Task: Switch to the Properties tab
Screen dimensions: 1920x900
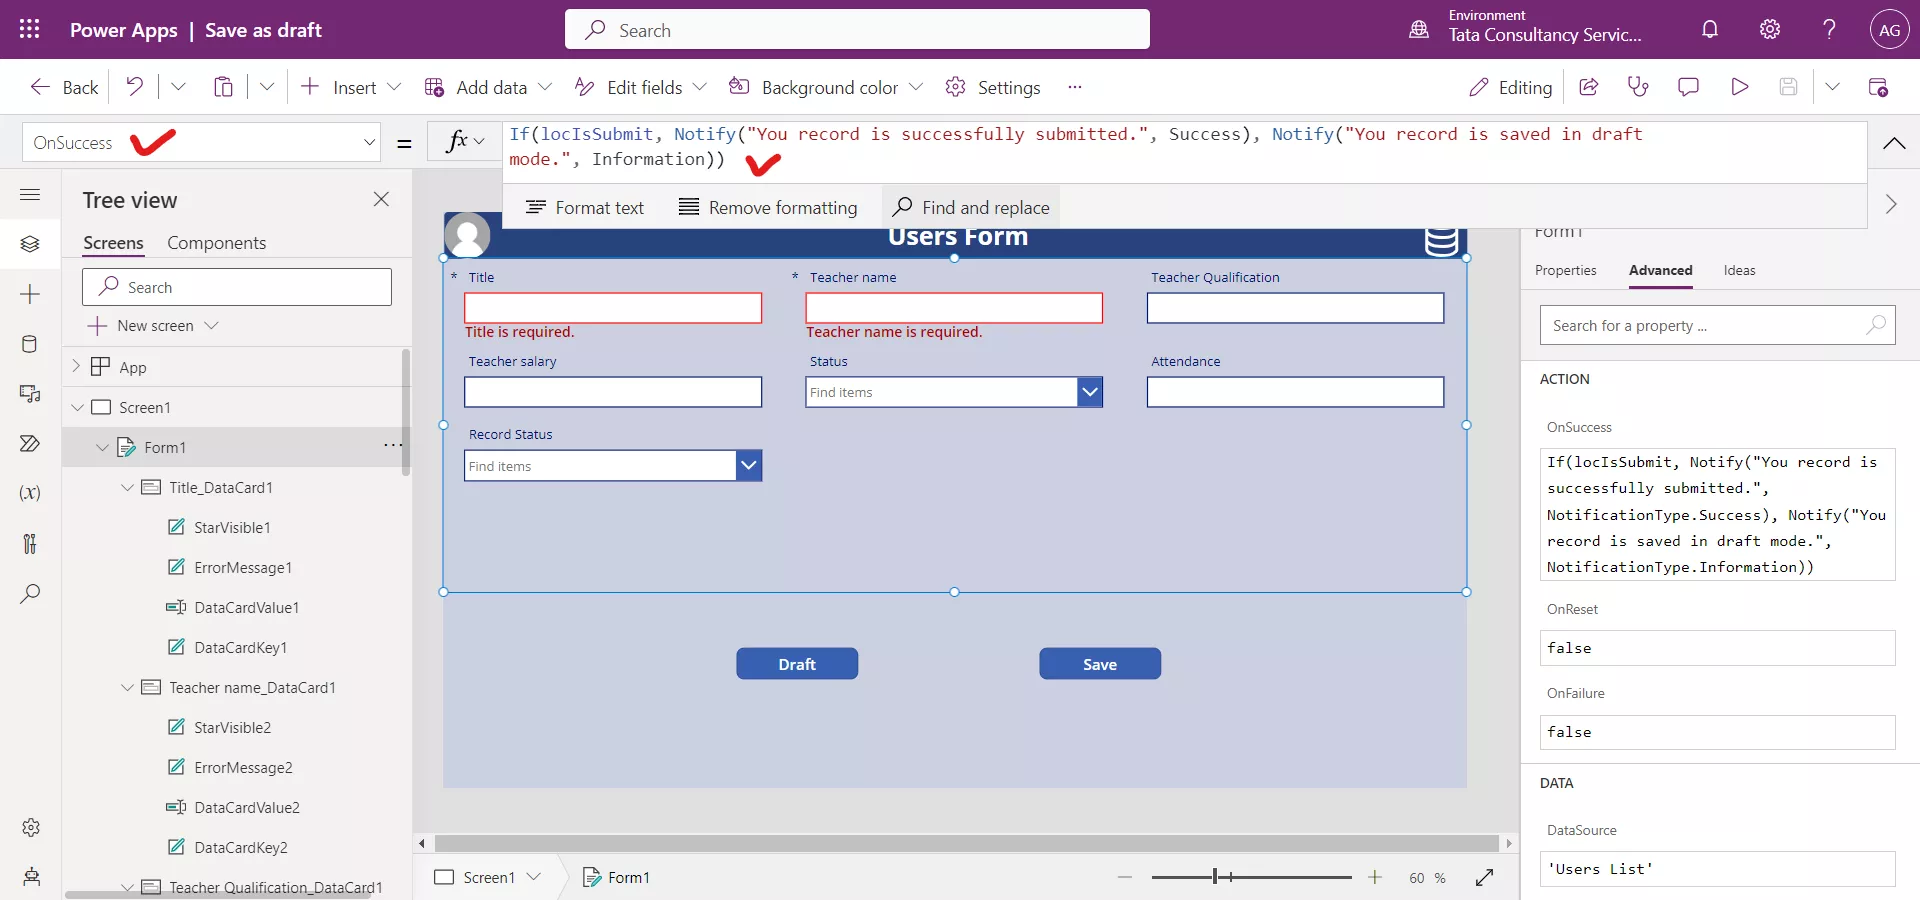Action: pyautogui.click(x=1565, y=270)
